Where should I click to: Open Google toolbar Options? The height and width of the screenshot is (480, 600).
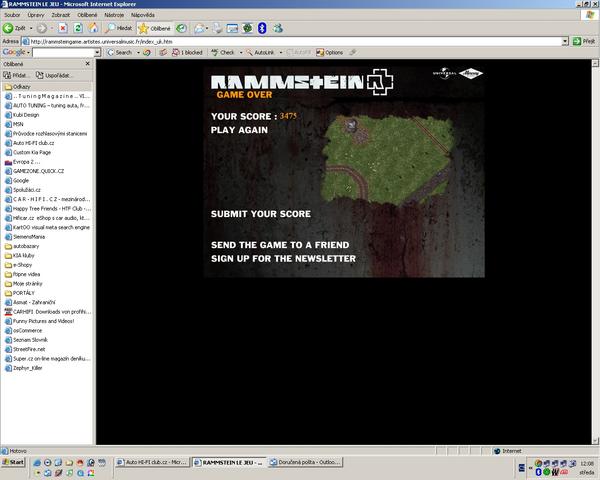(329, 52)
